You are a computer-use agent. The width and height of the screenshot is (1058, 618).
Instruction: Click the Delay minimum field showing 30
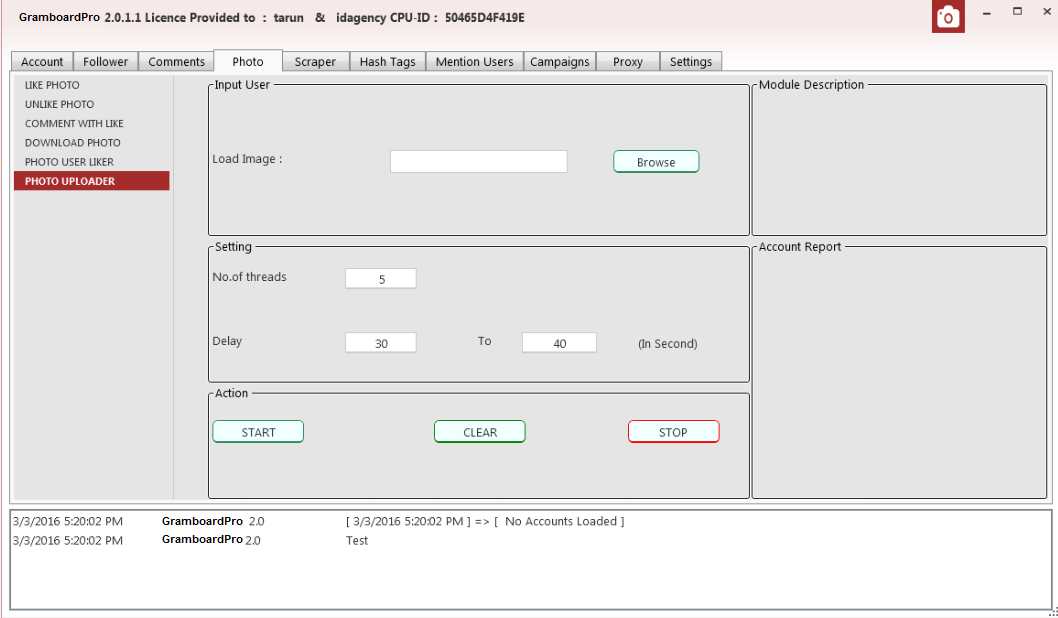[381, 343]
